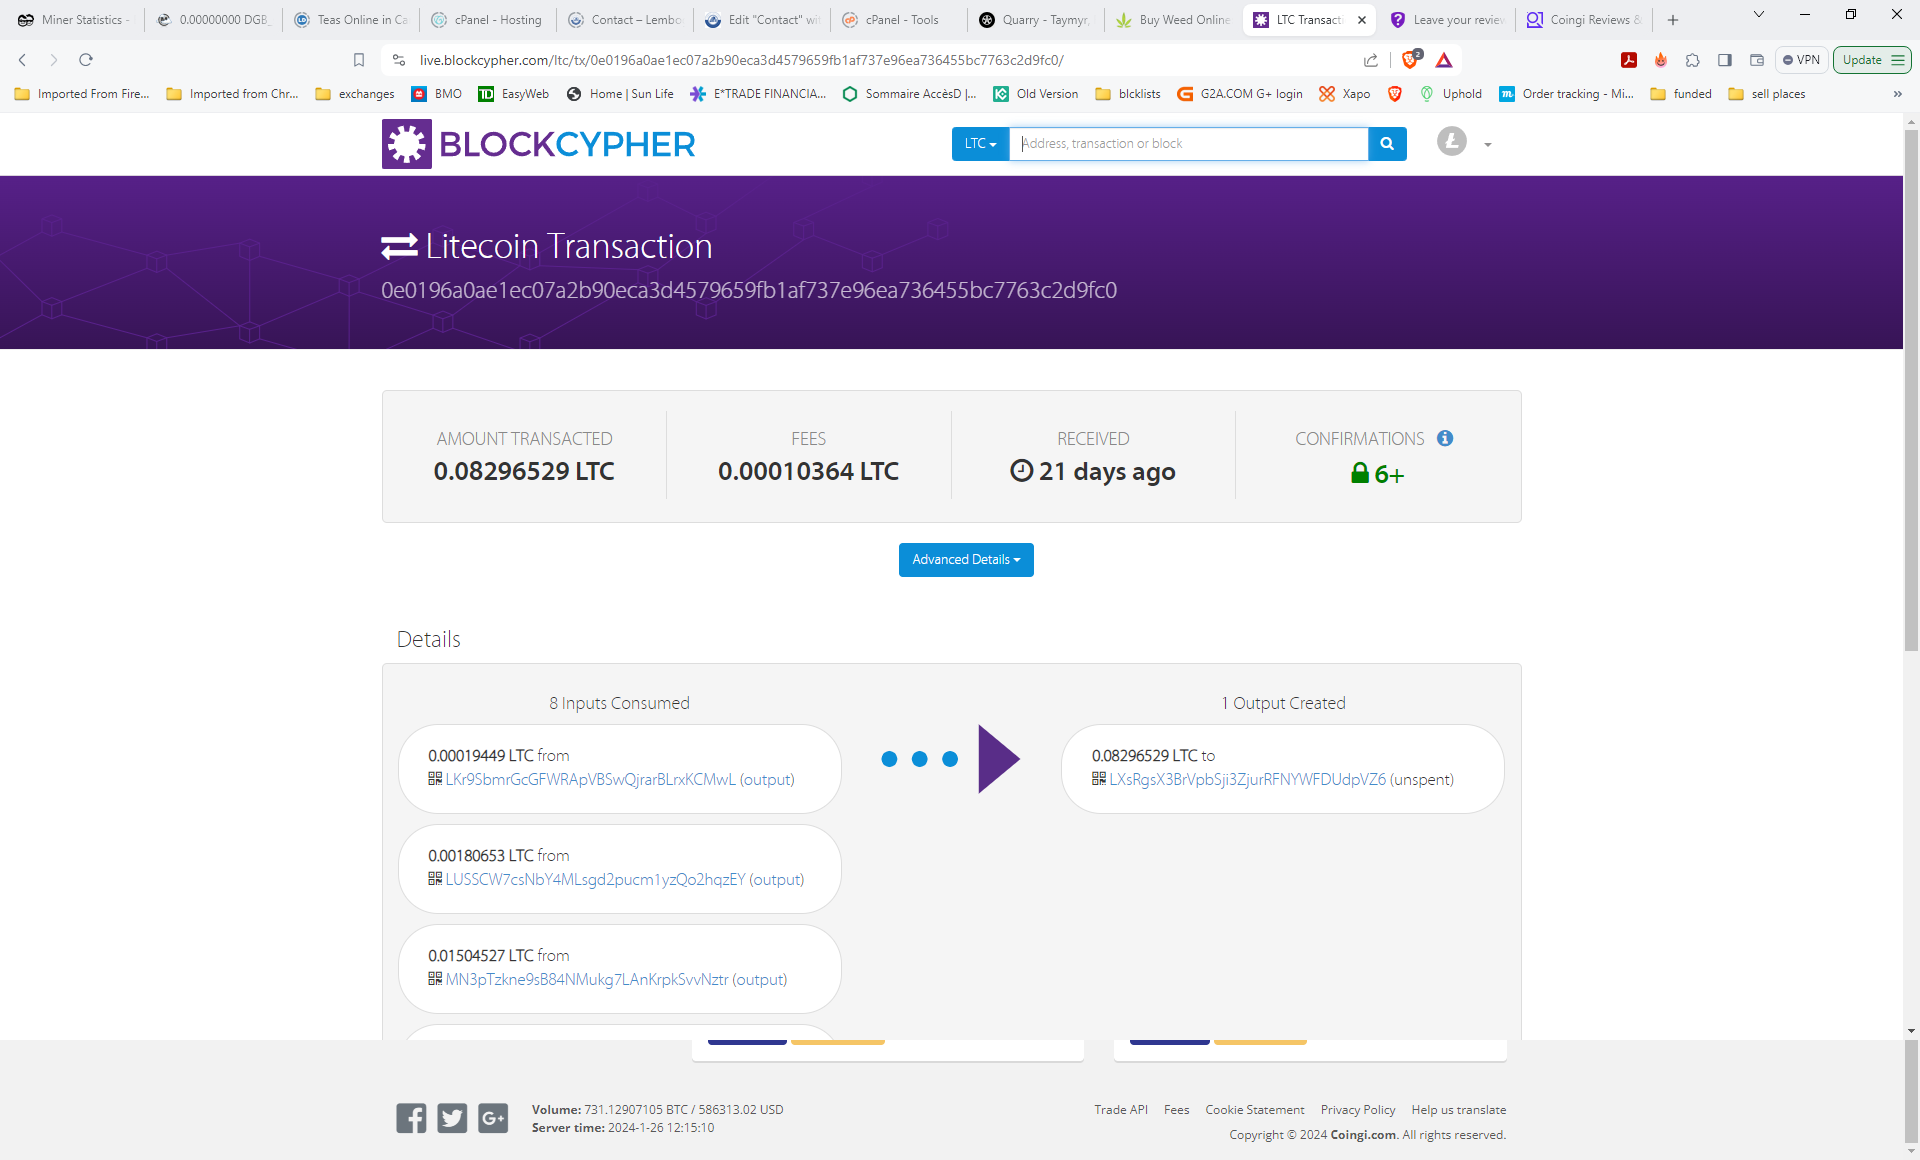Click the BlockCypher logo icon

406,144
